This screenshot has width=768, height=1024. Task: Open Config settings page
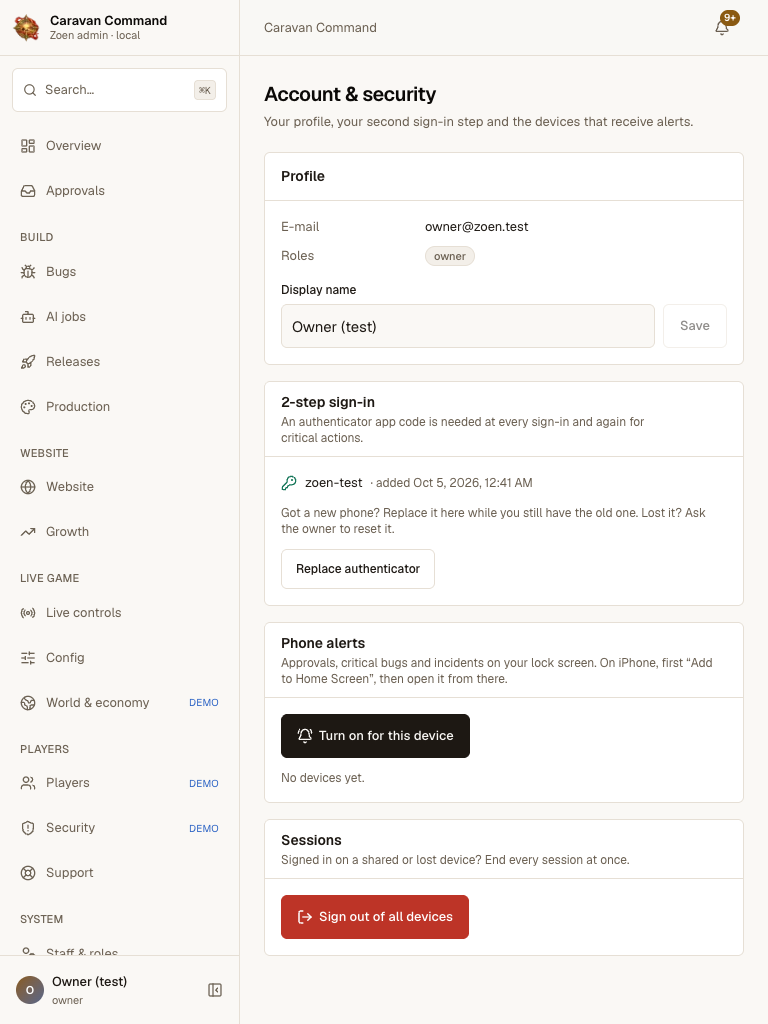(x=120, y=658)
